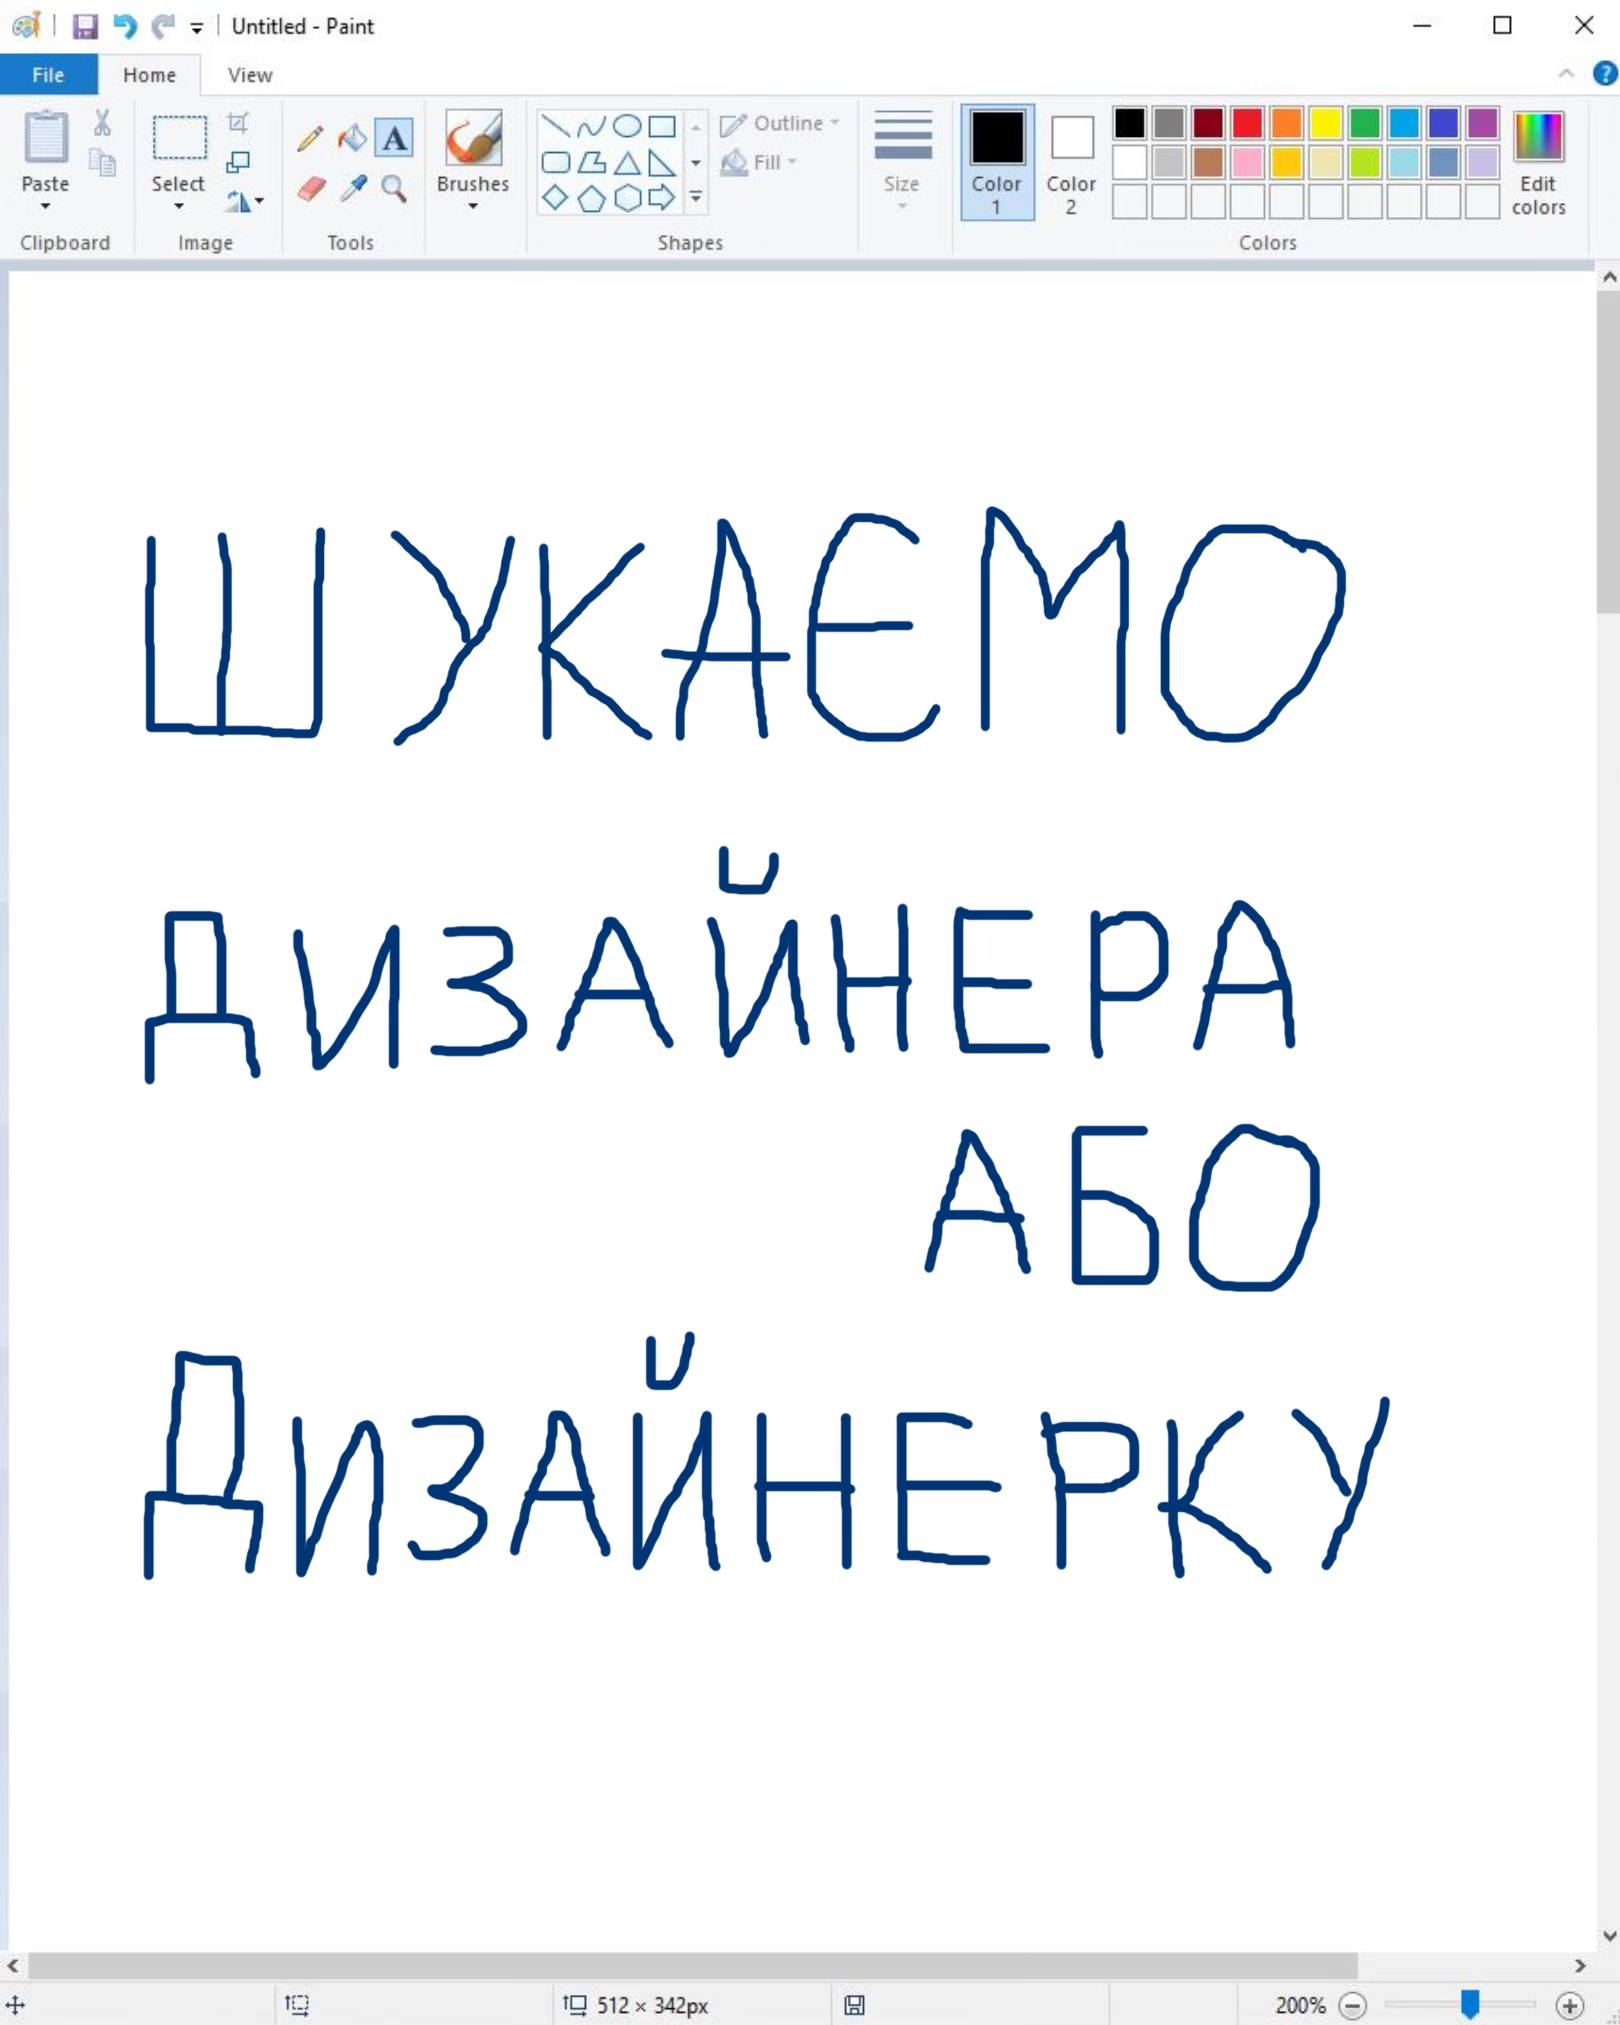The width and height of the screenshot is (1620, 2025).
Task: Click the Save icon in the title bar
Action: pos(85,26)
